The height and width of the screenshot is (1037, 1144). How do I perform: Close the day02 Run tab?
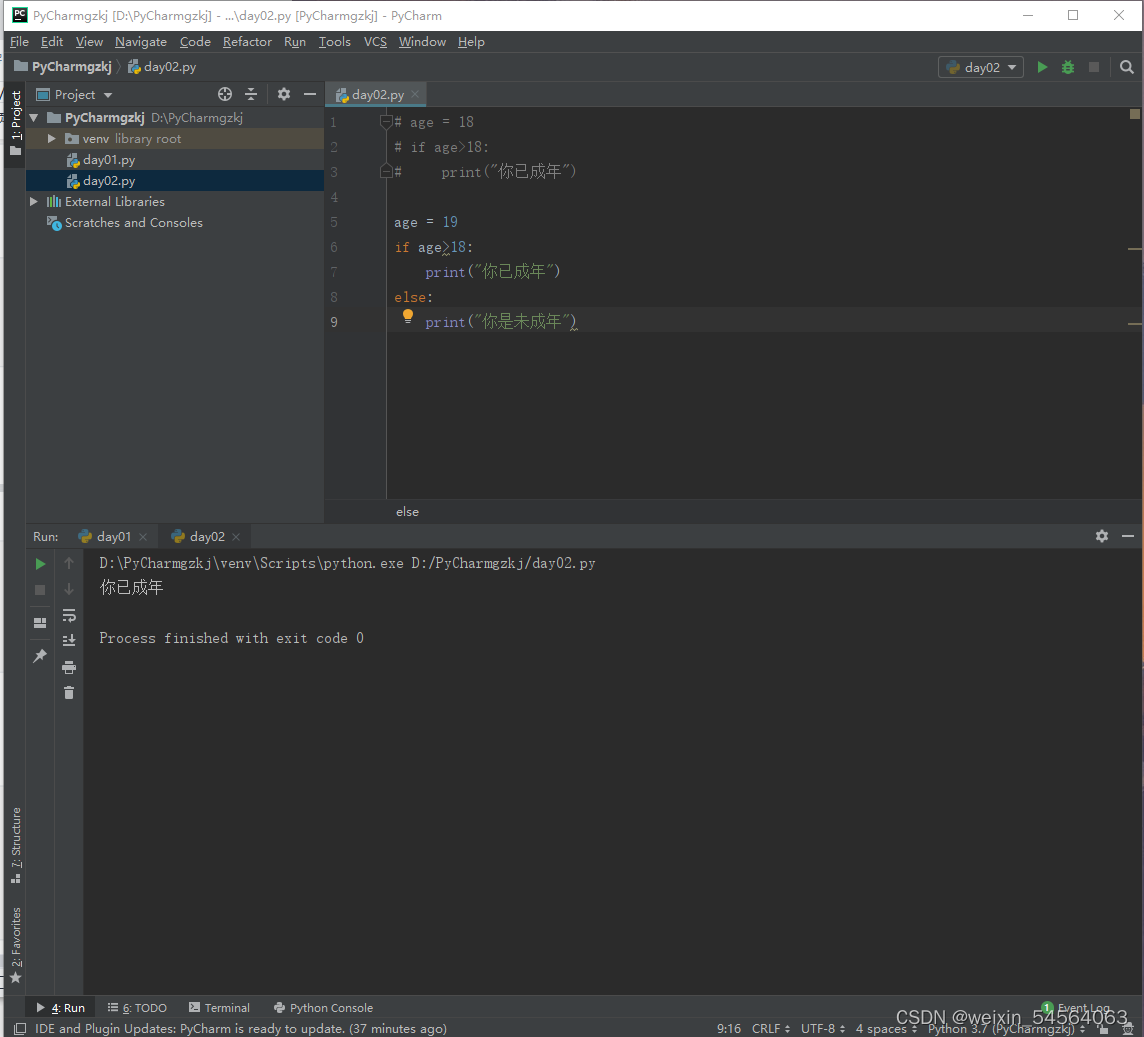[236, 537]
